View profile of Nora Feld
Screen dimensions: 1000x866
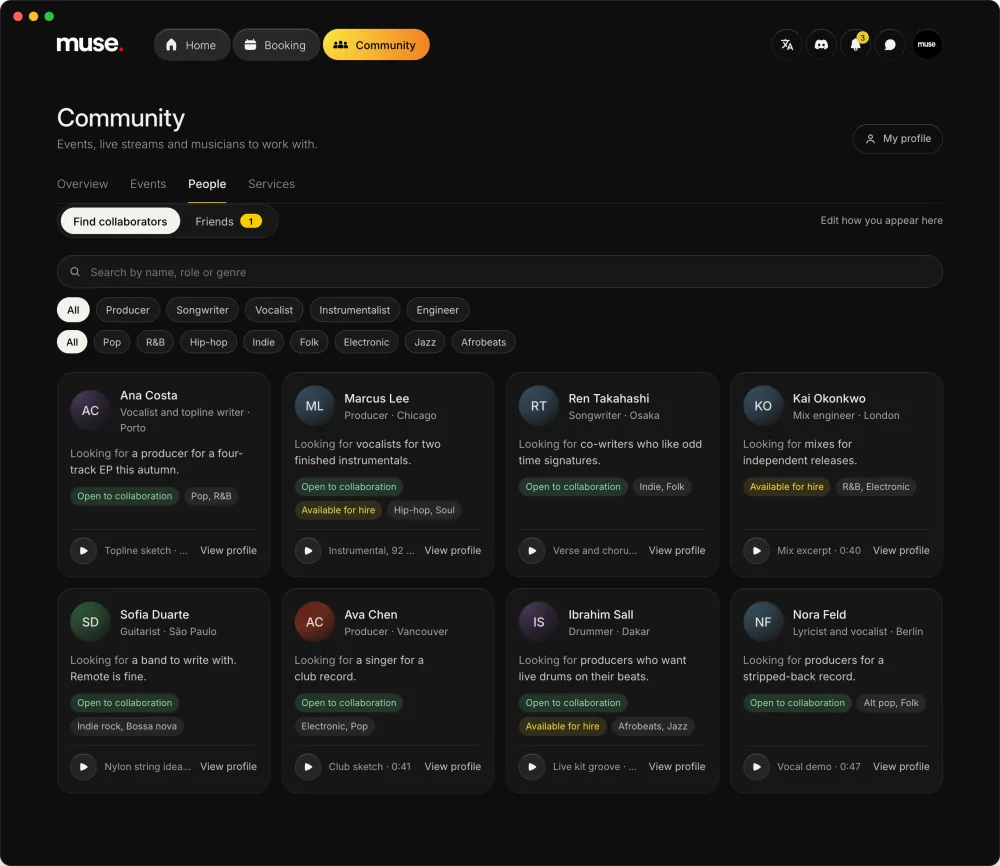coord(901,767)
